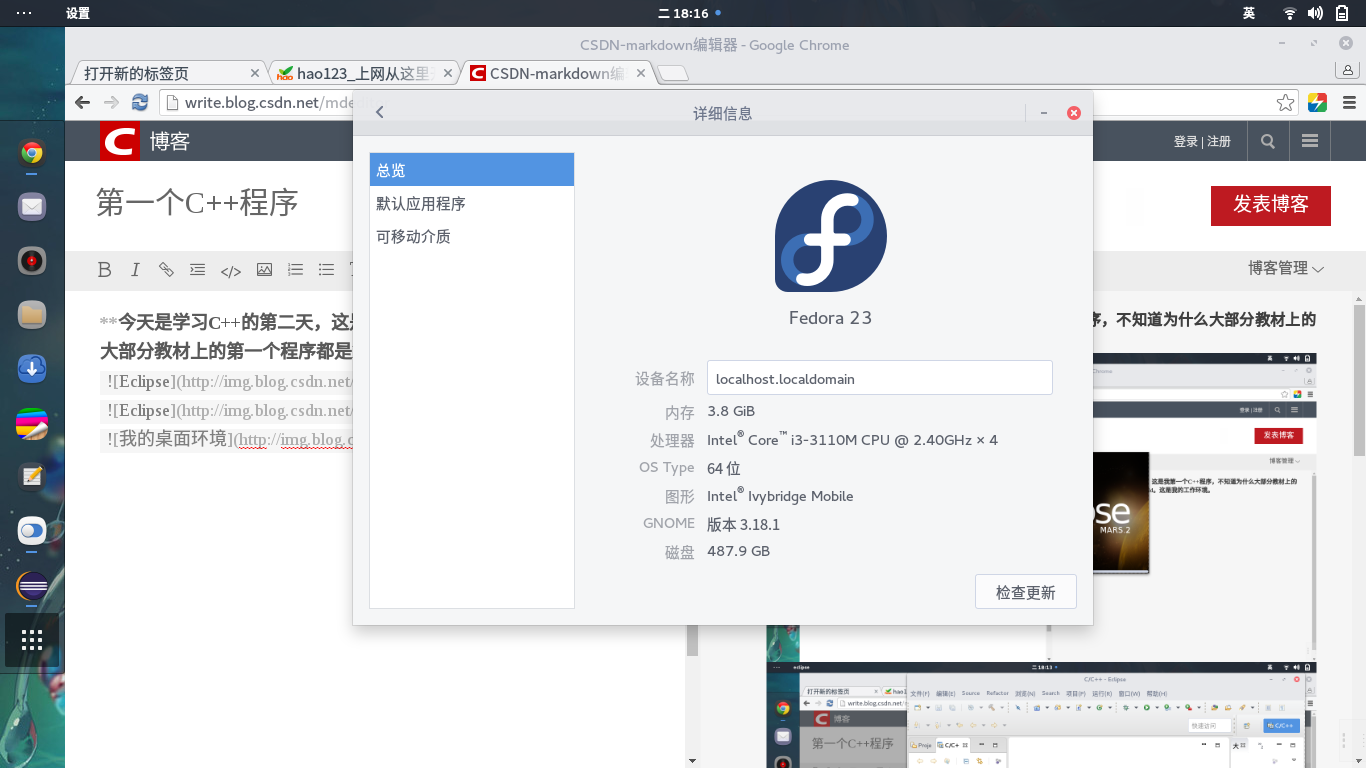Open a new Chrome tab
Screen dimensions: 1366x768
(673, 73)
